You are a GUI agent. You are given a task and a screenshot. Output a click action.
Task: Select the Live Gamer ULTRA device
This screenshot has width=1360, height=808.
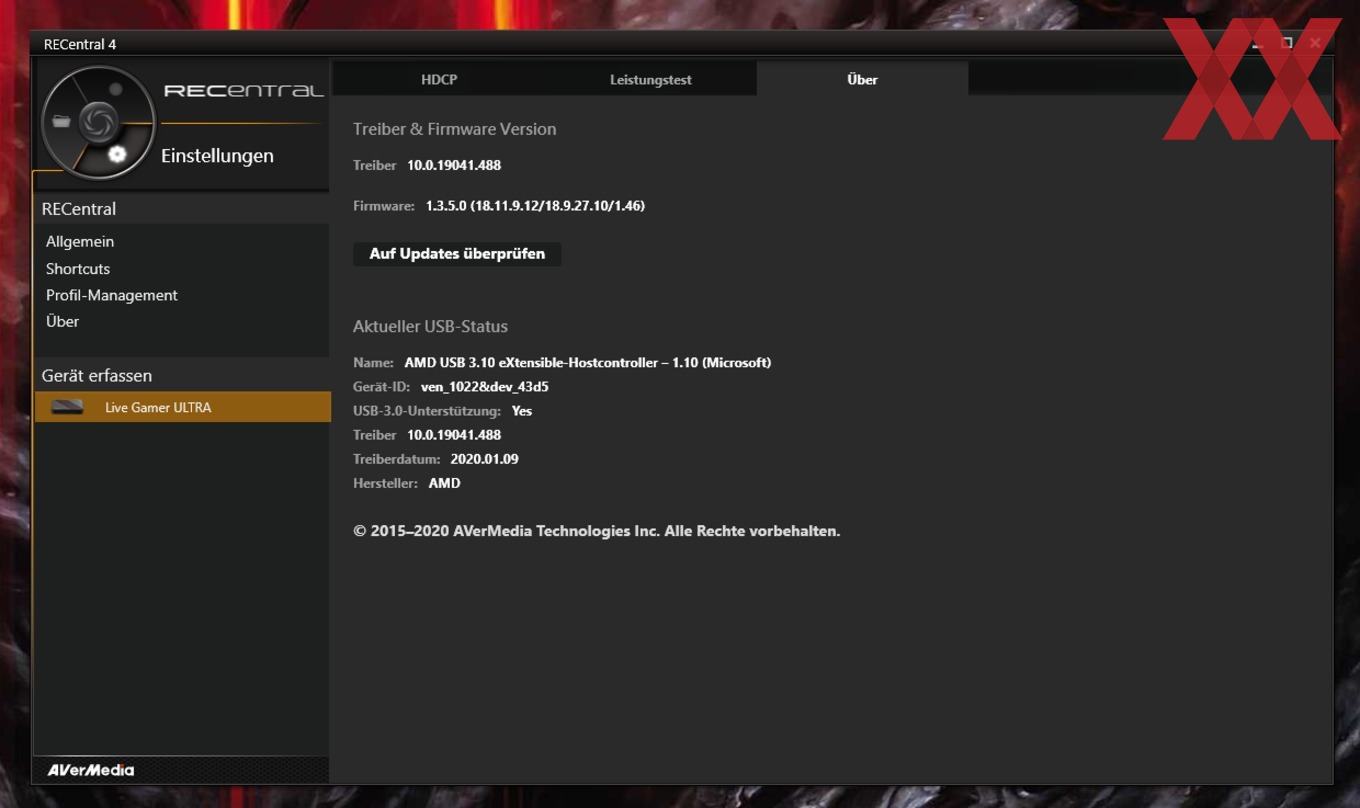(182, 407)
